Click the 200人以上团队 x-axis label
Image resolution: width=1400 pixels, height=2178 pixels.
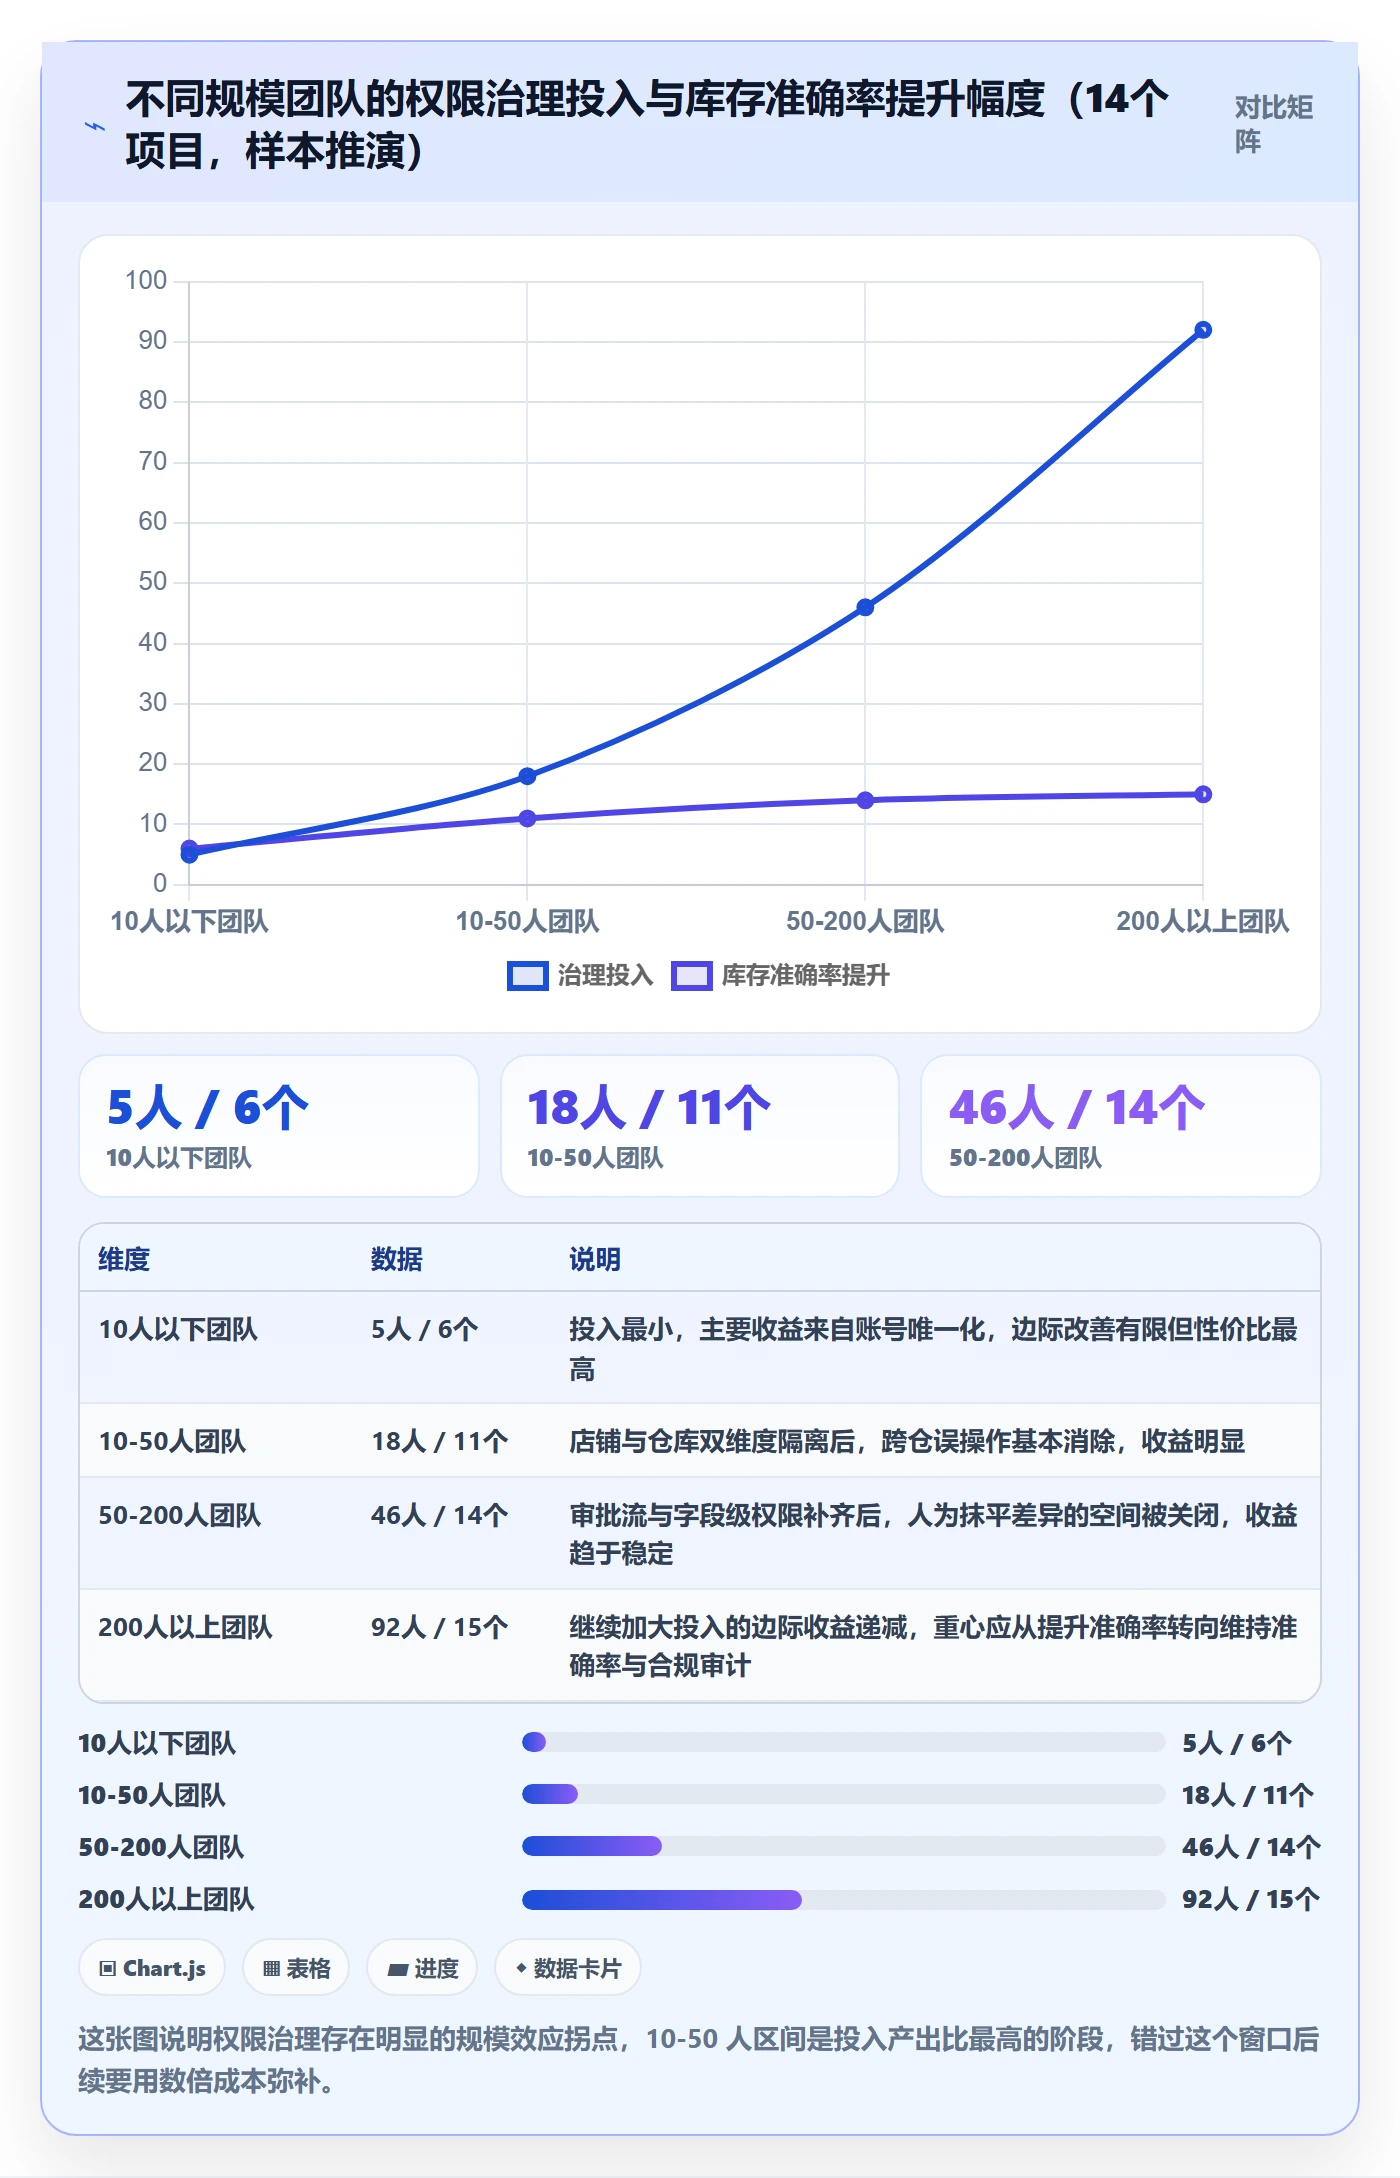pyautogui.click(x=1203, y=921)
